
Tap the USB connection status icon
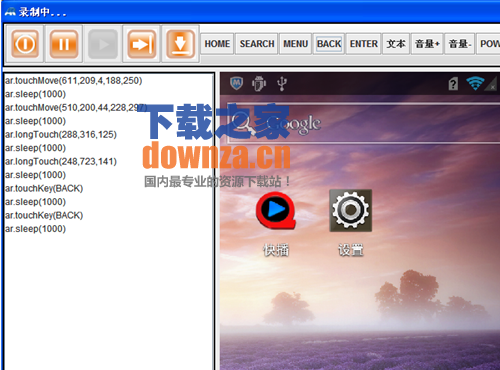point(282,83)
